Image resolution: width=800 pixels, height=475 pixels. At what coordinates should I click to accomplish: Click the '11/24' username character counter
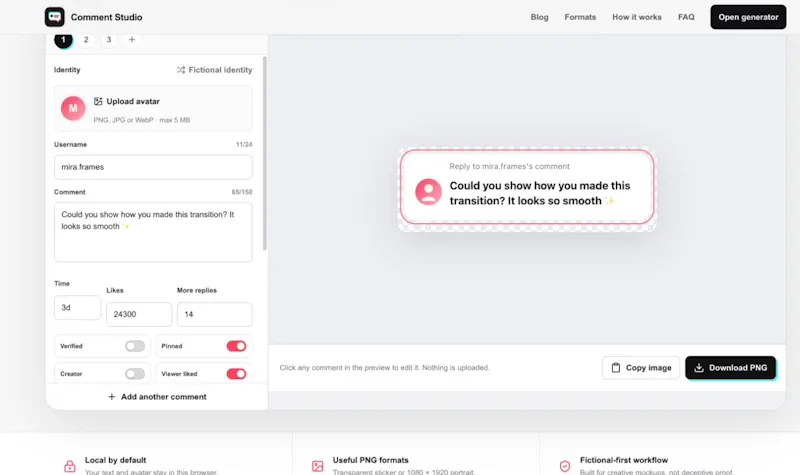[244, 145]
